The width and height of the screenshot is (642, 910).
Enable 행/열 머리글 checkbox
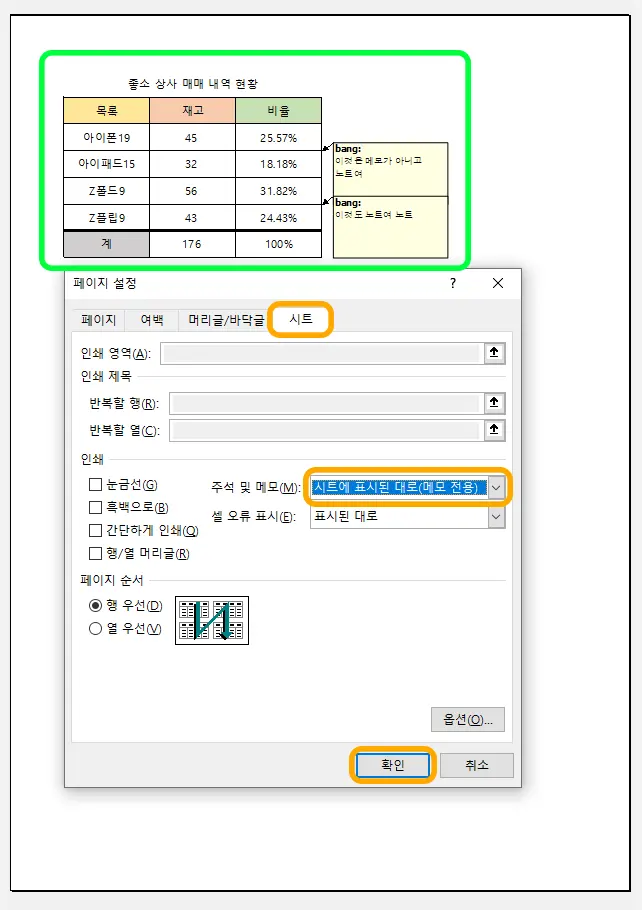(x=95, y=554)
